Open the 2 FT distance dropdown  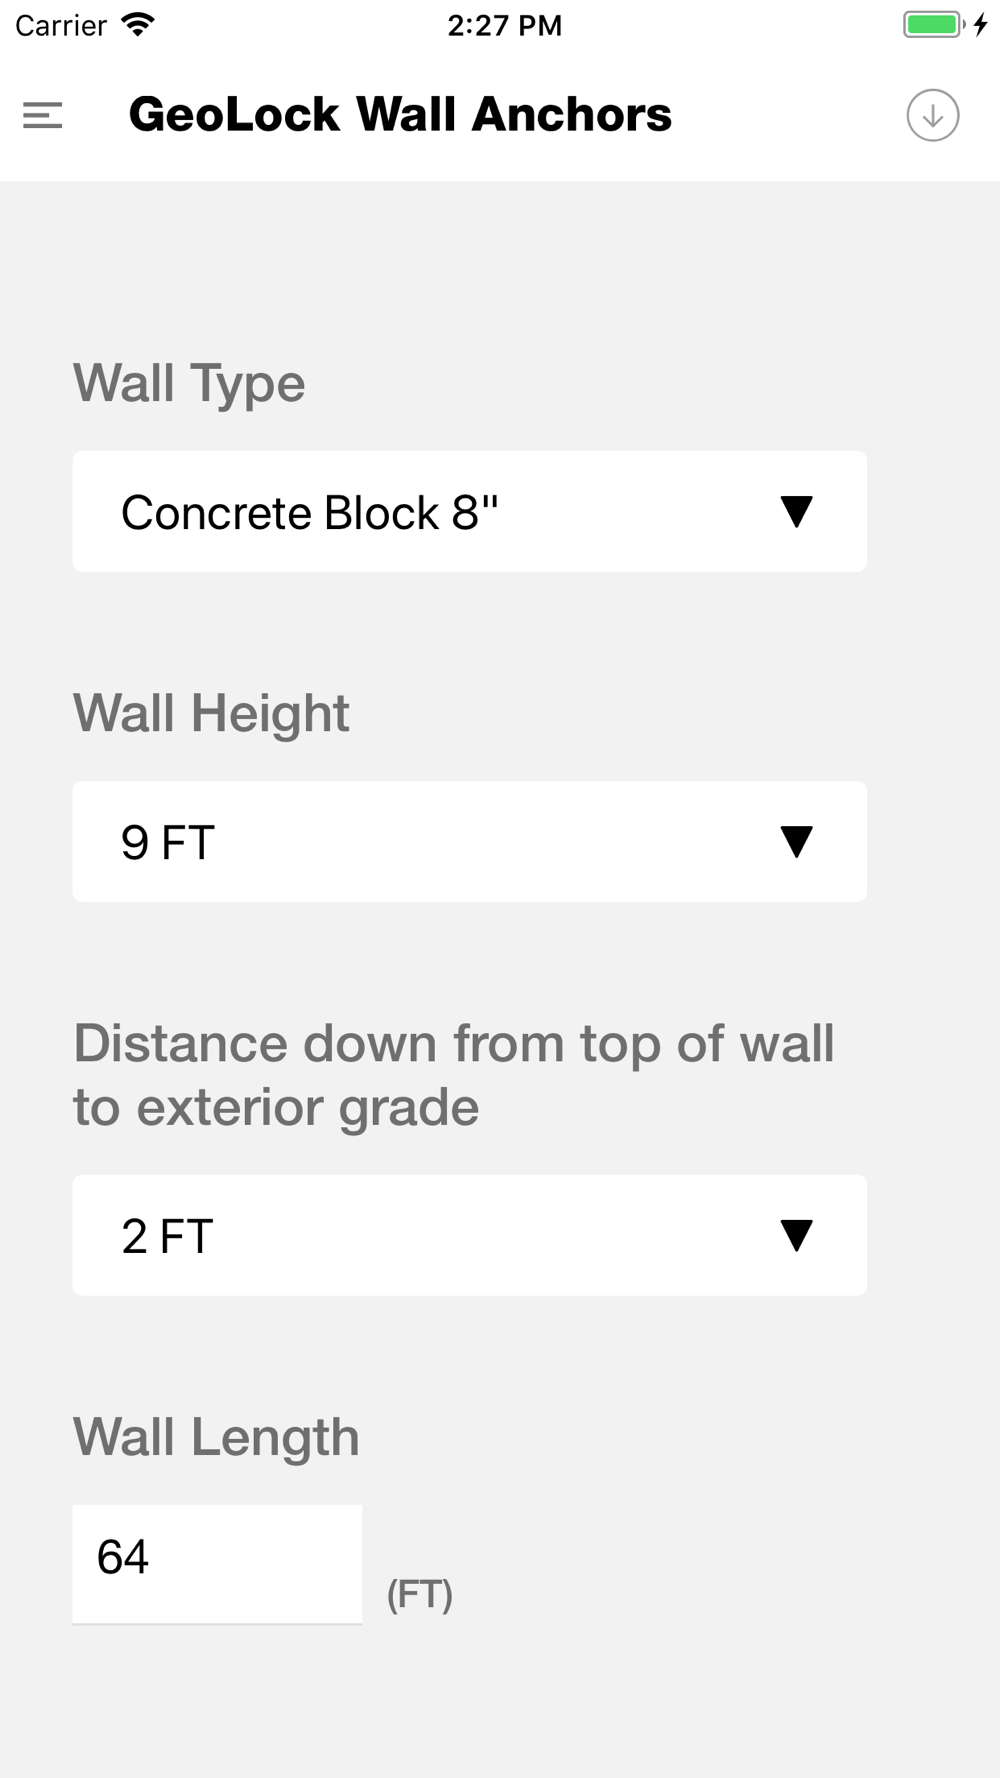point(469,1236)
